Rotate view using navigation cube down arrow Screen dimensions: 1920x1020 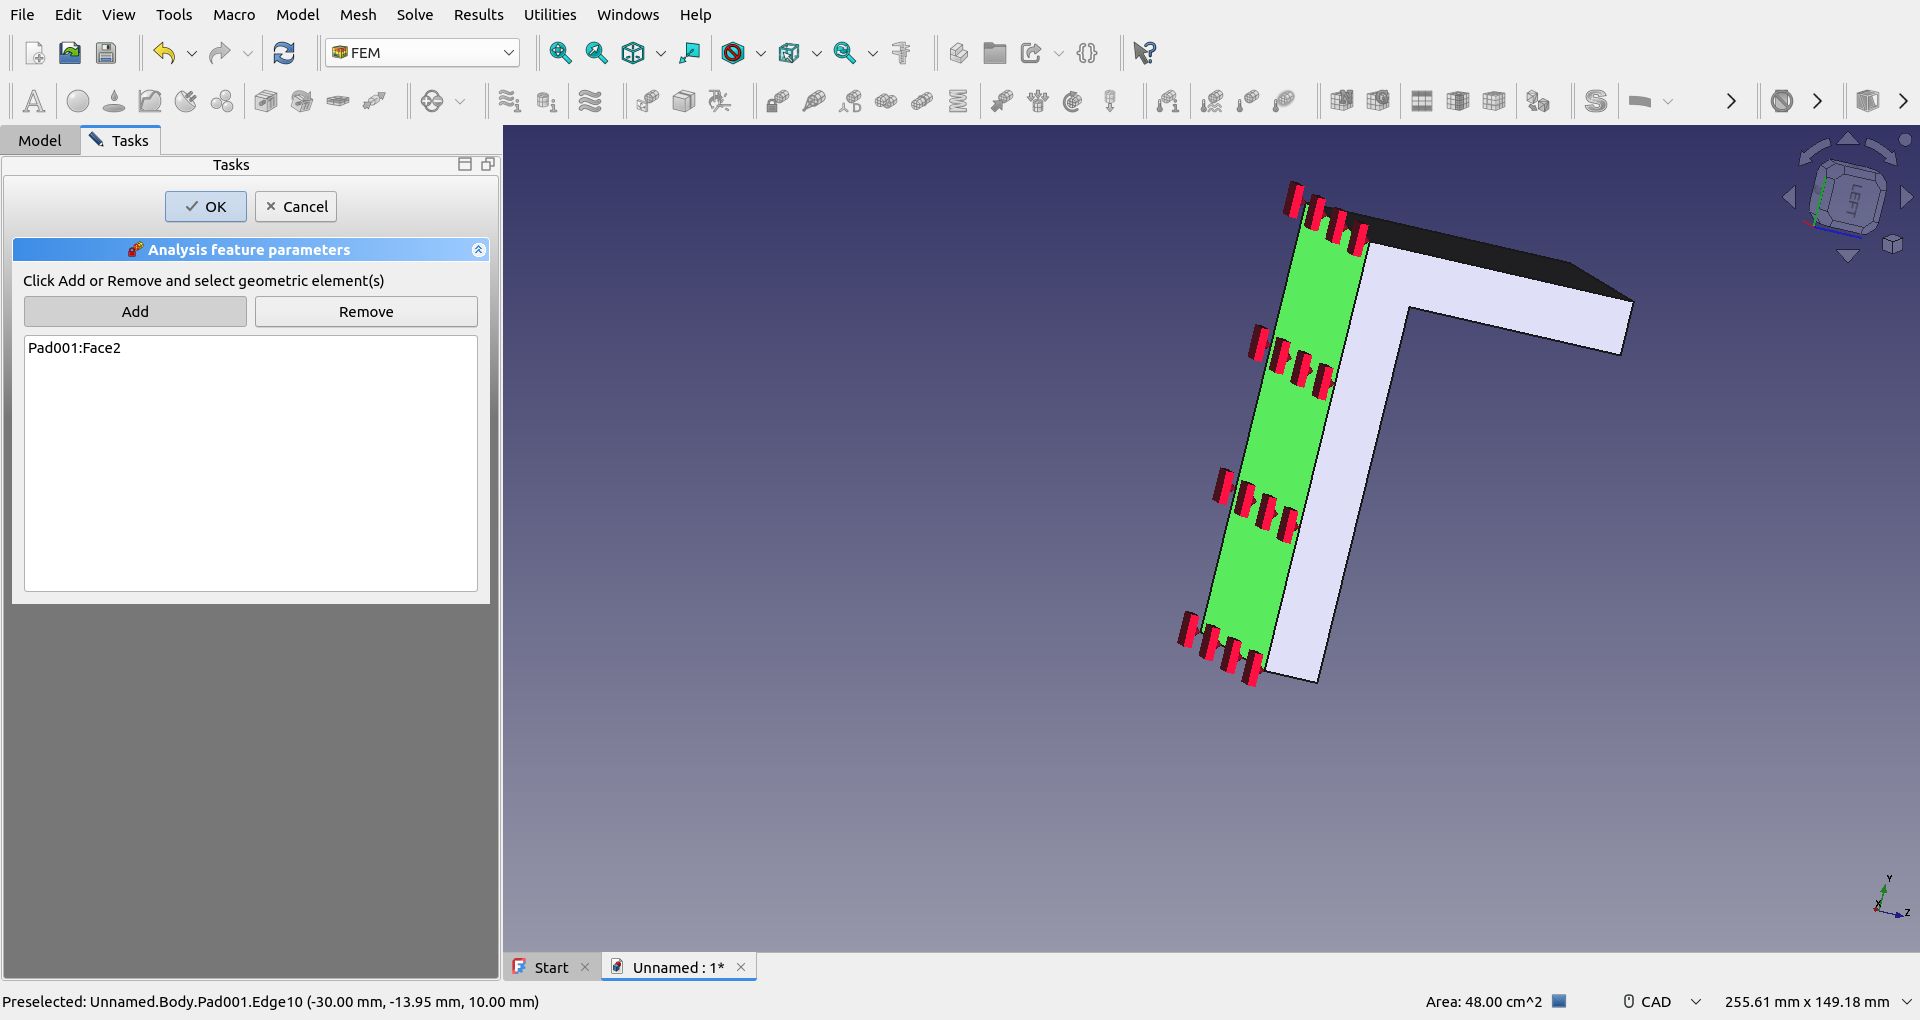tap(1848, 256)
